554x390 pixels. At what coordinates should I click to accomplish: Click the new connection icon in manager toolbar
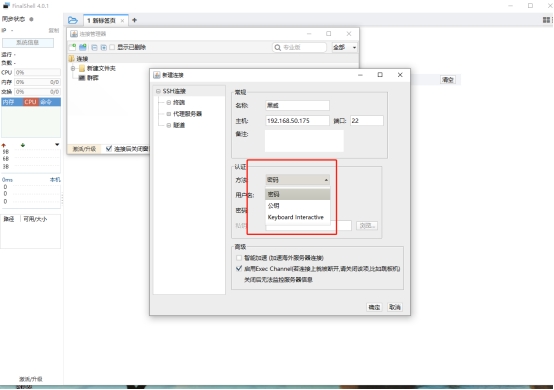(x=72, y=47)
